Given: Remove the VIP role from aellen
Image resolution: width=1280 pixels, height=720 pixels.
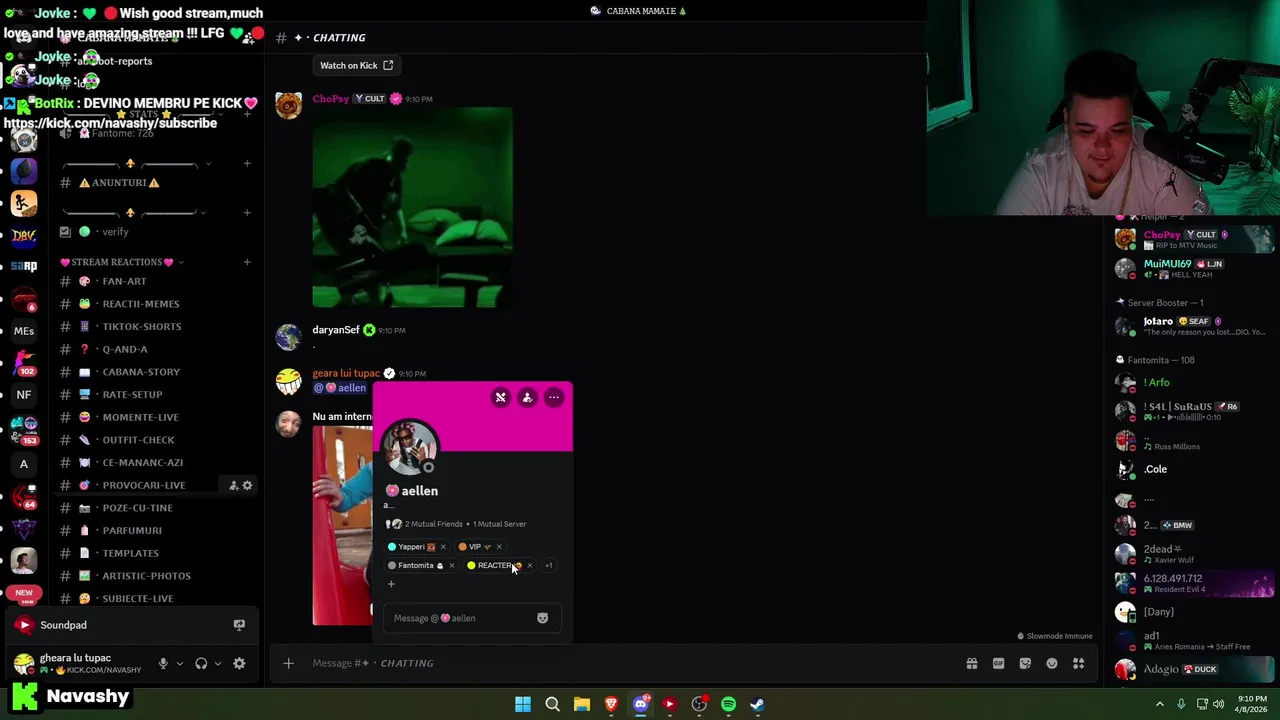Looking at the screenshot, I should 499,547.
